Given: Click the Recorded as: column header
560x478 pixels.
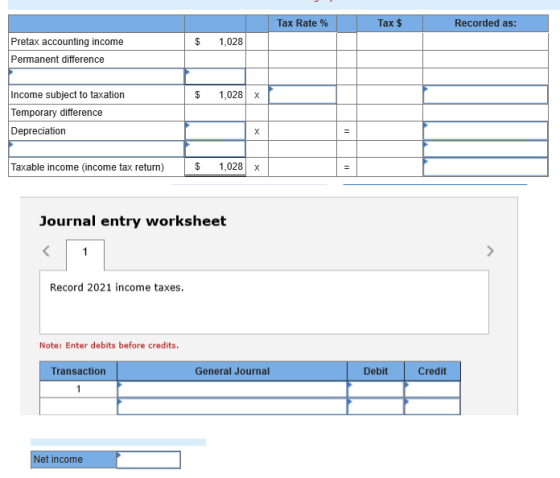Looking at the screenshot, I should point(485,23).
